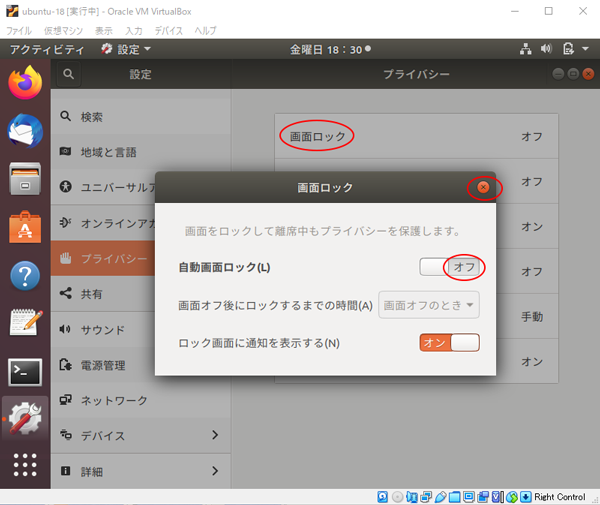Click the VirtualBox recording status icon
The width and height of the screenshot is (600, 505).
click(483, 497)
